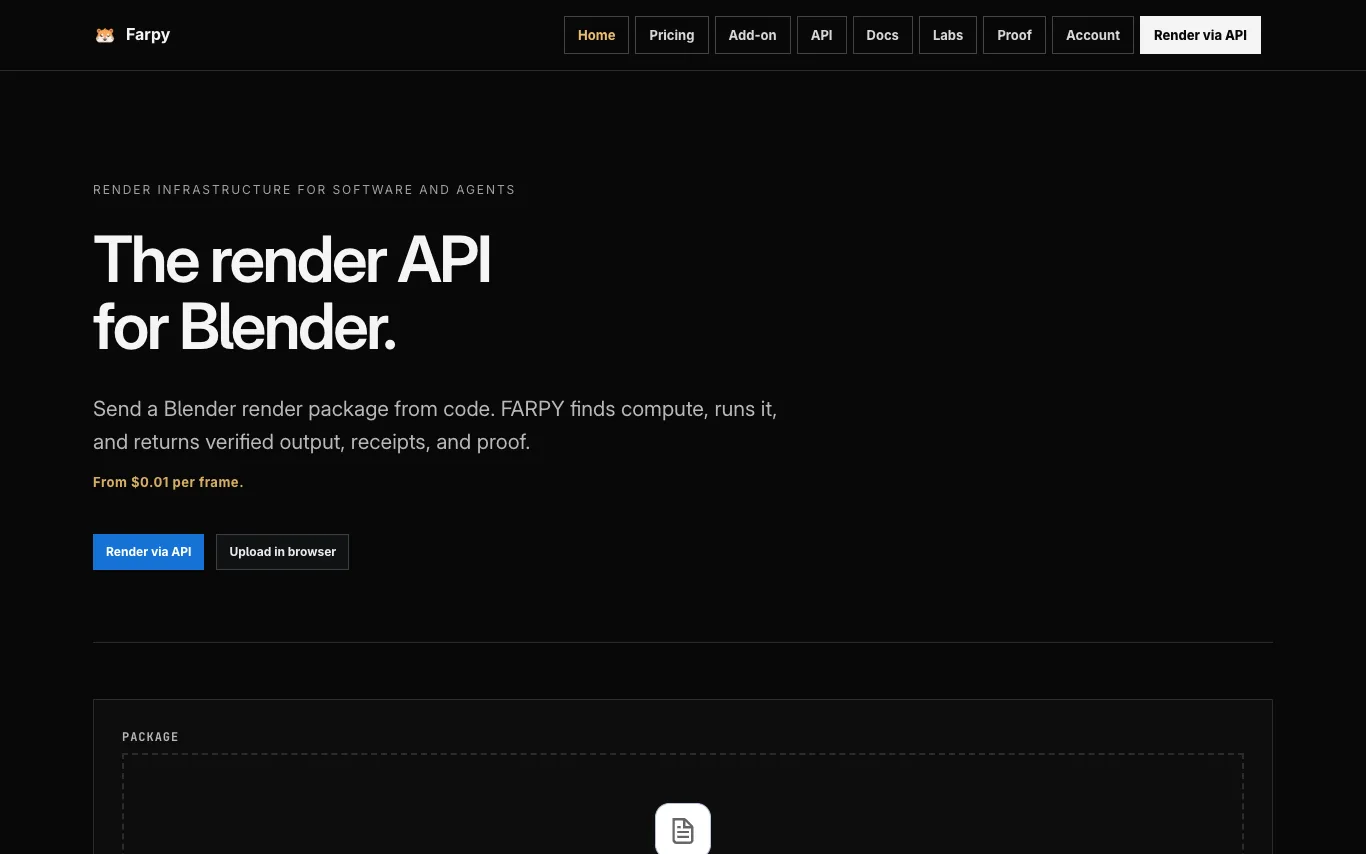1366x854 pixels.
Task: Choose Upload in browser
Action: coord(283,552)
